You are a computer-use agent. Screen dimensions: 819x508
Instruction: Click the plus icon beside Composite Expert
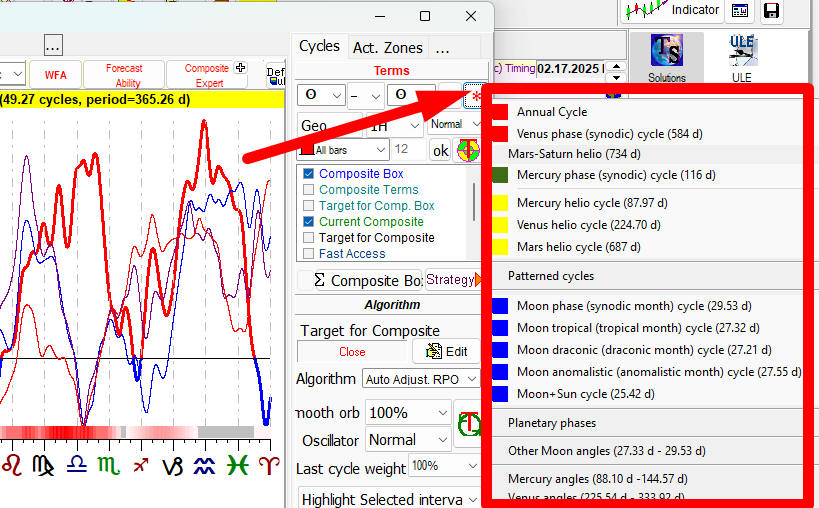pos(239,69)
